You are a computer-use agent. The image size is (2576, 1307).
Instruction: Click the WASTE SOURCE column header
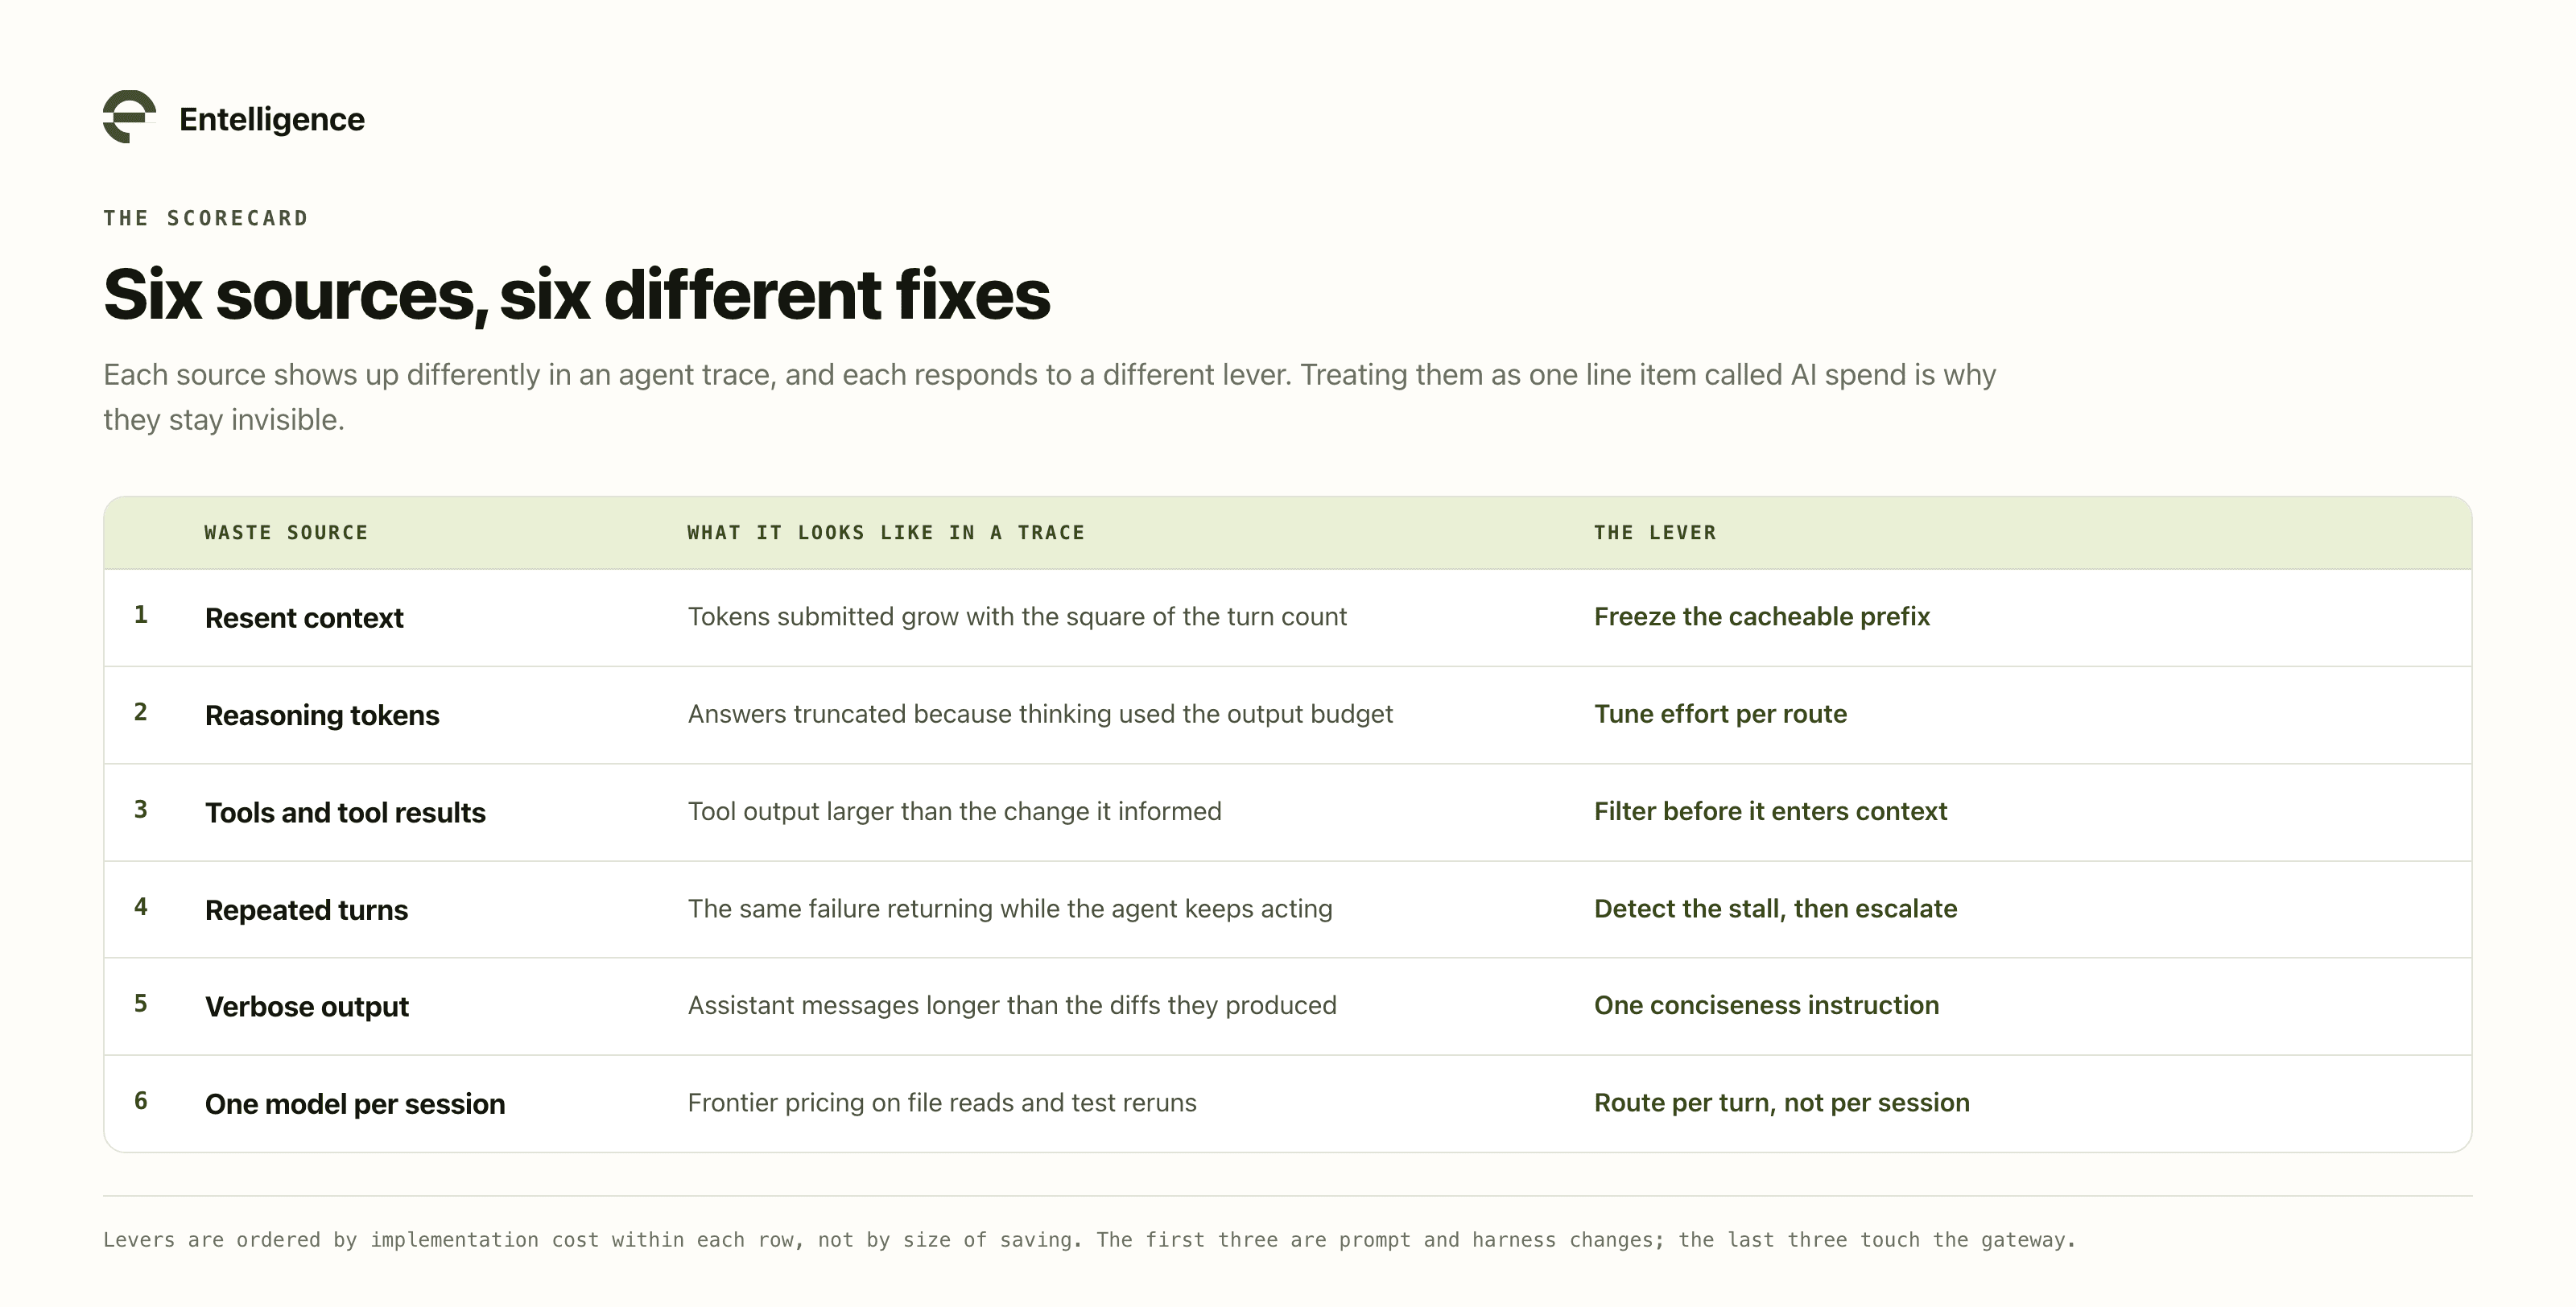[x=286, y=533]
